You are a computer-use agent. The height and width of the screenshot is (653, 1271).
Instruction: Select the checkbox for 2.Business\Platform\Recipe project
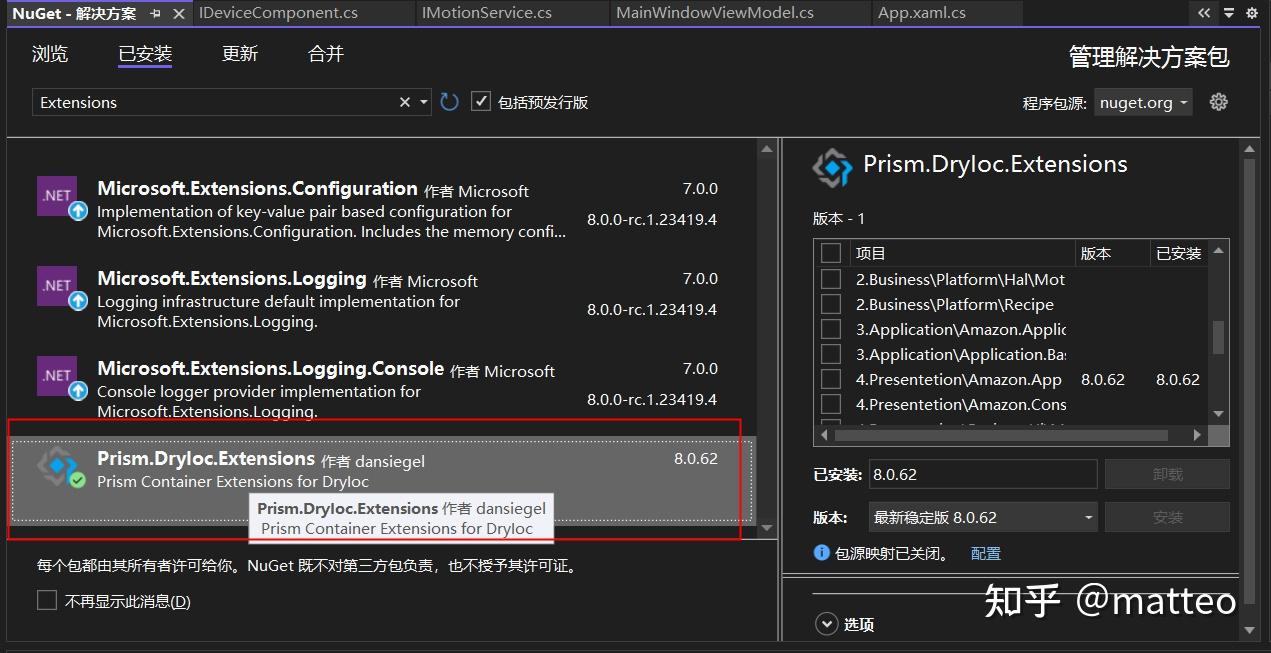coord(831,304)
